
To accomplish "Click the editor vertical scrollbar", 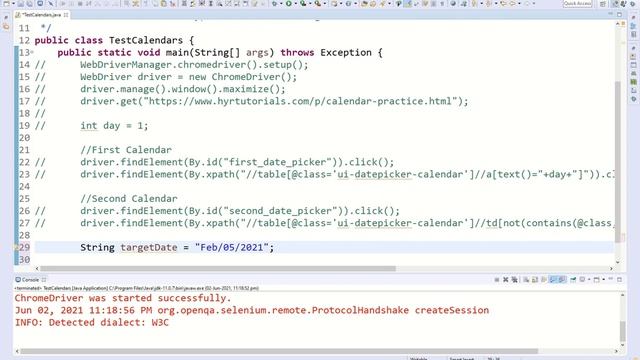I will point(618,162).
